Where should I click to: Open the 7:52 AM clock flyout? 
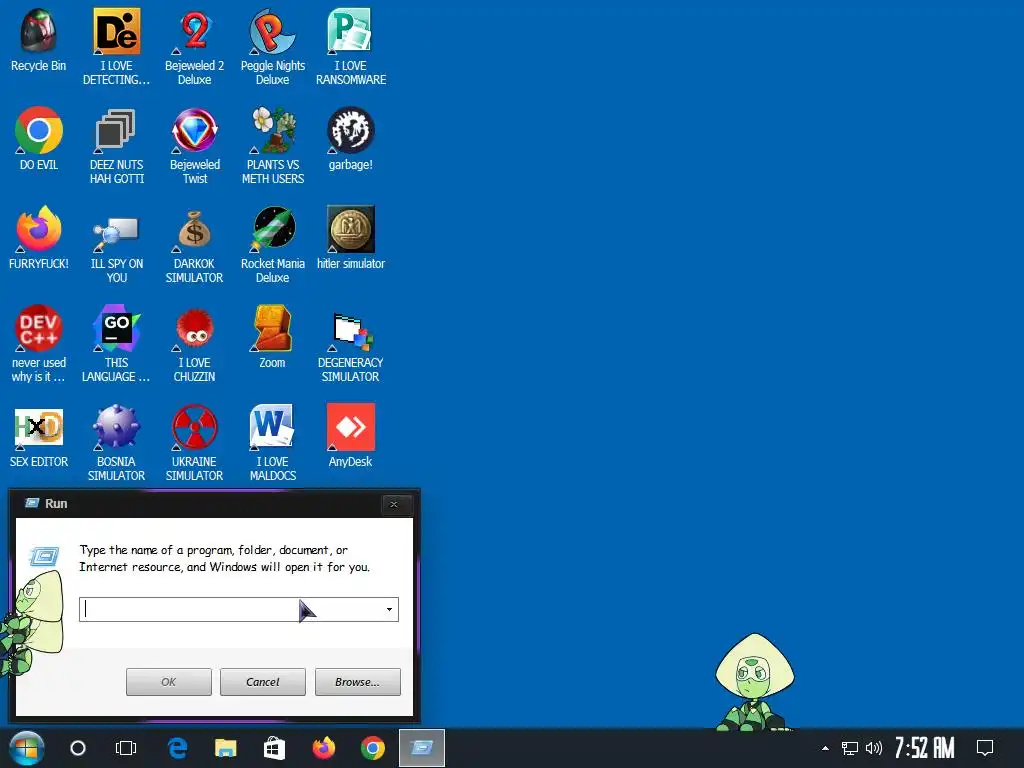pos(924,748)
